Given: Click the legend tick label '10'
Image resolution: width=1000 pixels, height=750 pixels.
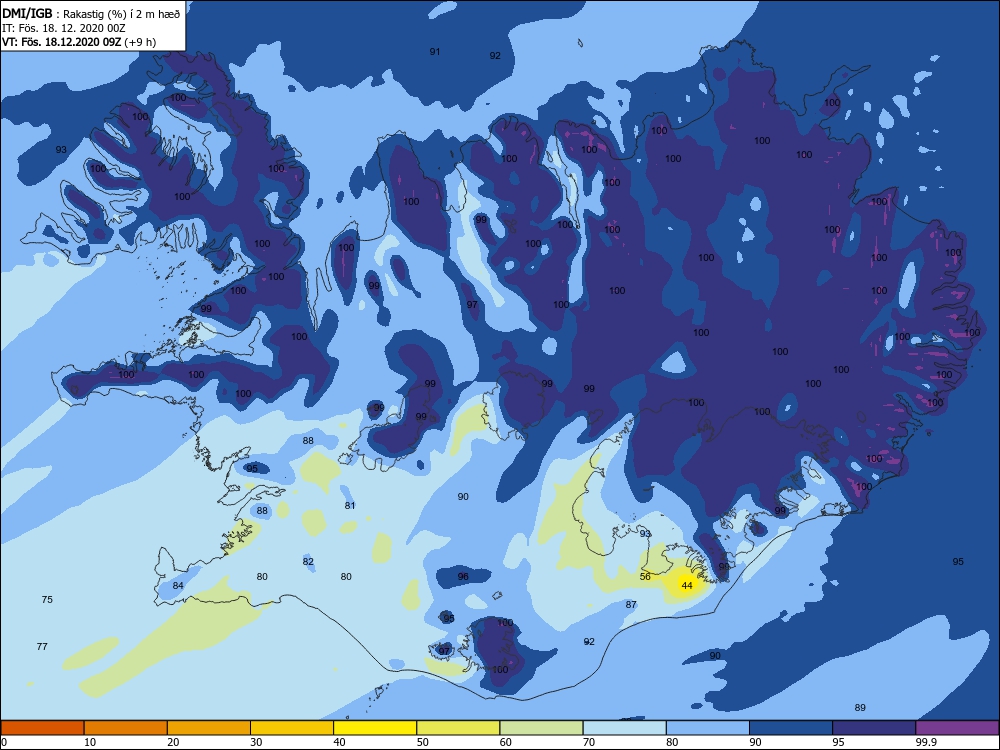Looking at the screenshot, I should click(x=90, y=742).
